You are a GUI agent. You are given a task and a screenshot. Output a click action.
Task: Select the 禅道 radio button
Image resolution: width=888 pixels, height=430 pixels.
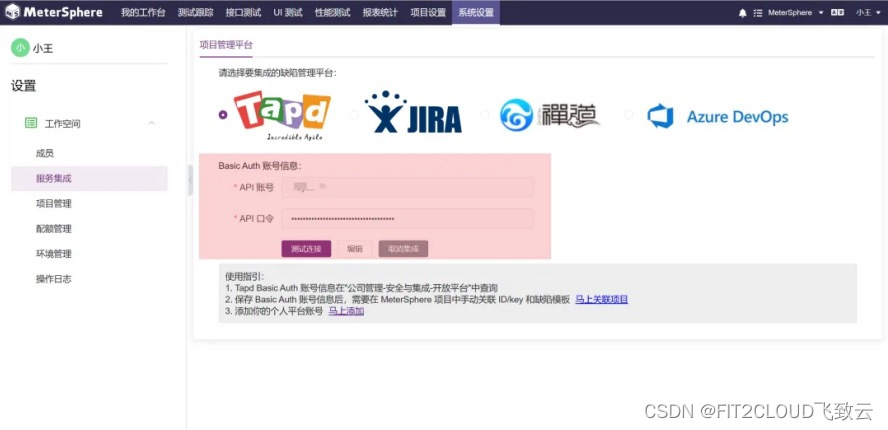485,114
